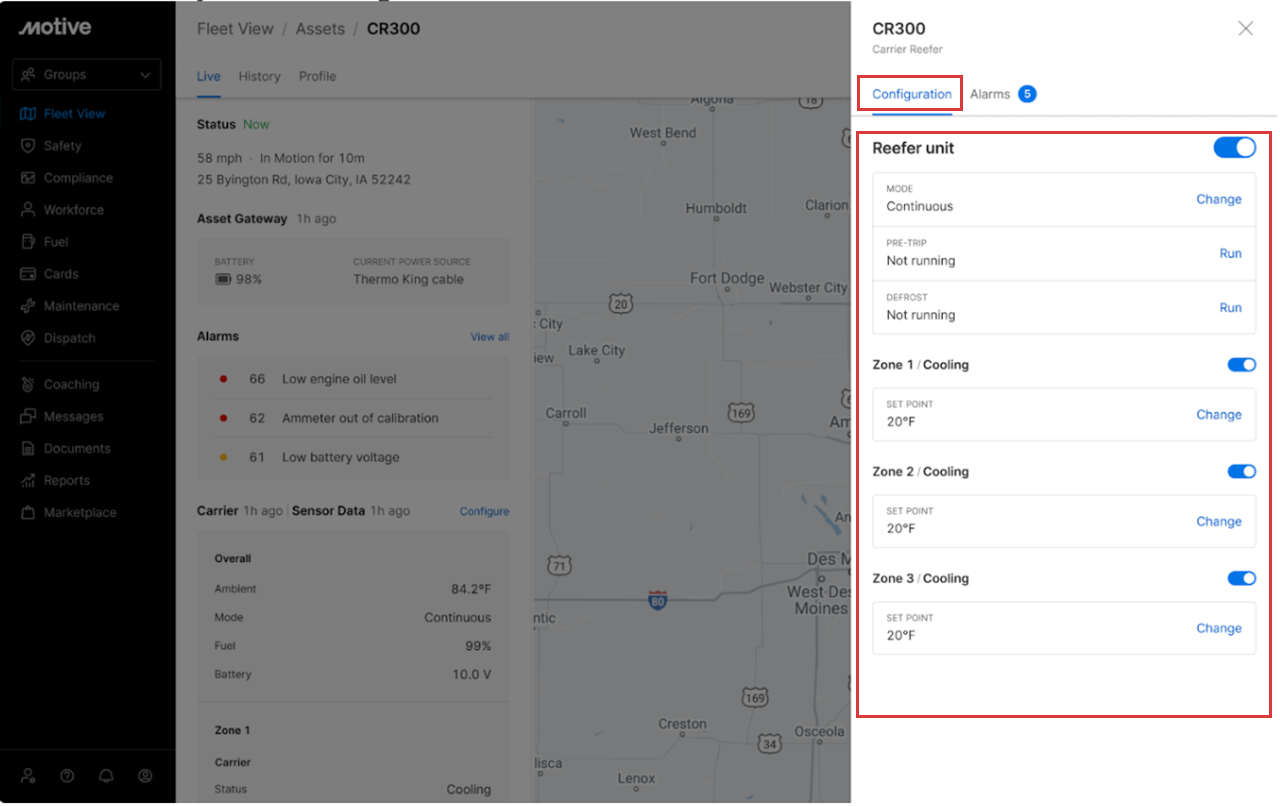Close the CR300 side panel
1280x806 pixels.
[x=1245, y=29]
